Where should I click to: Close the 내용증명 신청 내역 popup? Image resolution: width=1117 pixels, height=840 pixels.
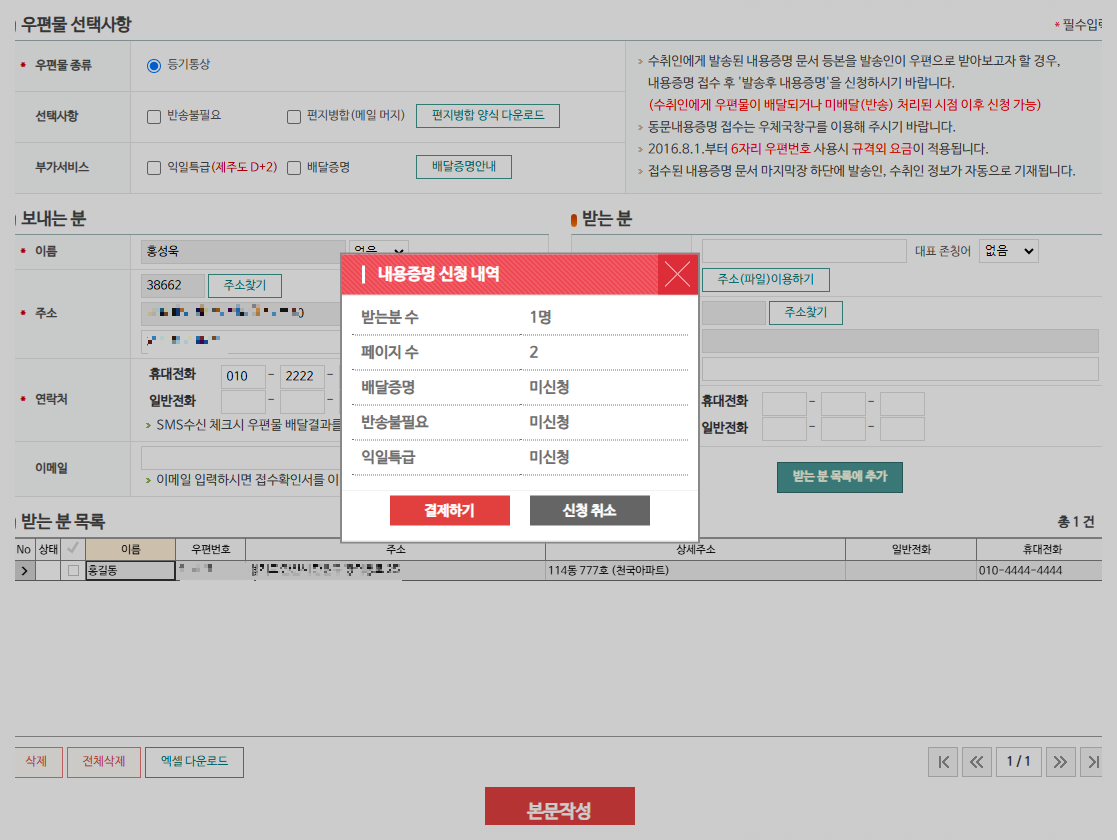(x=679, y=276)
